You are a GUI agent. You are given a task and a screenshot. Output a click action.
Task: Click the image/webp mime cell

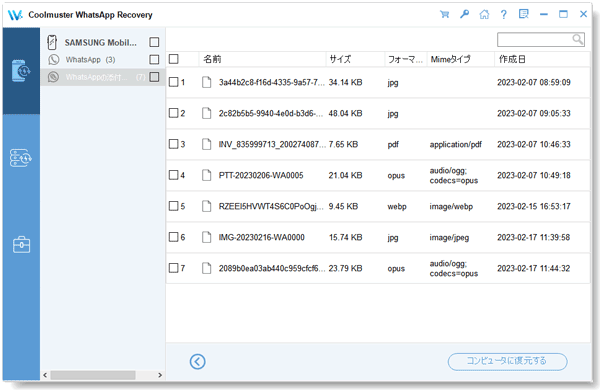[451, 206]
